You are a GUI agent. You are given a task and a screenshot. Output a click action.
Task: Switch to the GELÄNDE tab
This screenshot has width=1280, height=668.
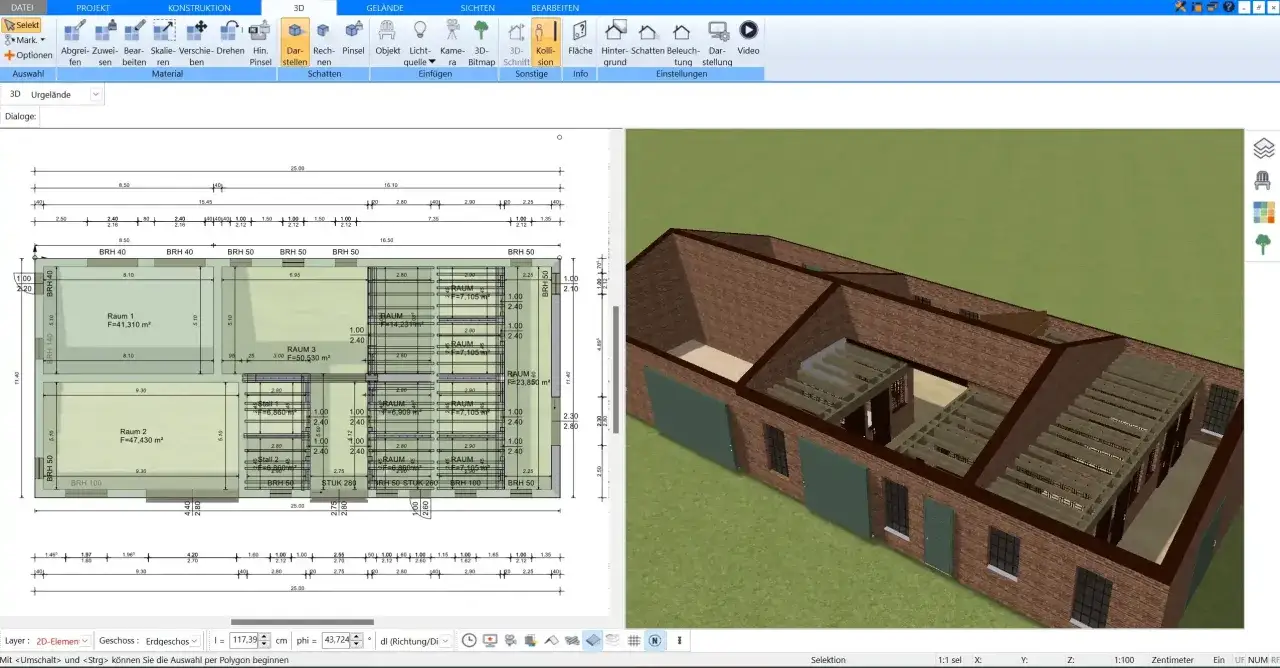[385, 7]
